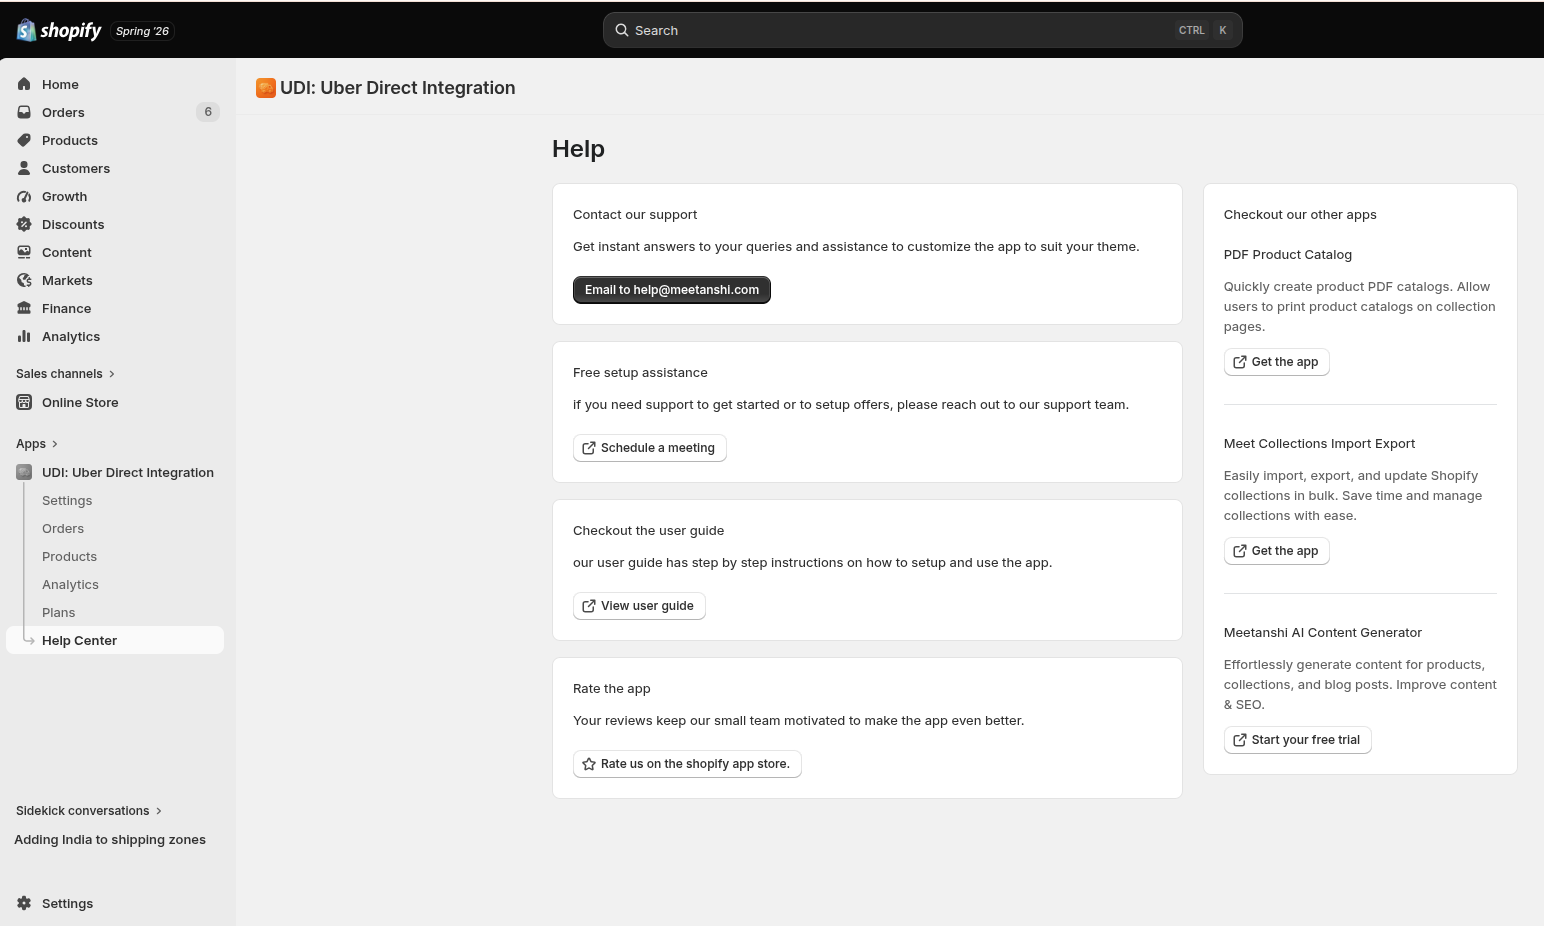The image size is (1544, 926).
Task: Click the Online Store storefront icon
Action: pyautogui.click(x=24, y=402)
